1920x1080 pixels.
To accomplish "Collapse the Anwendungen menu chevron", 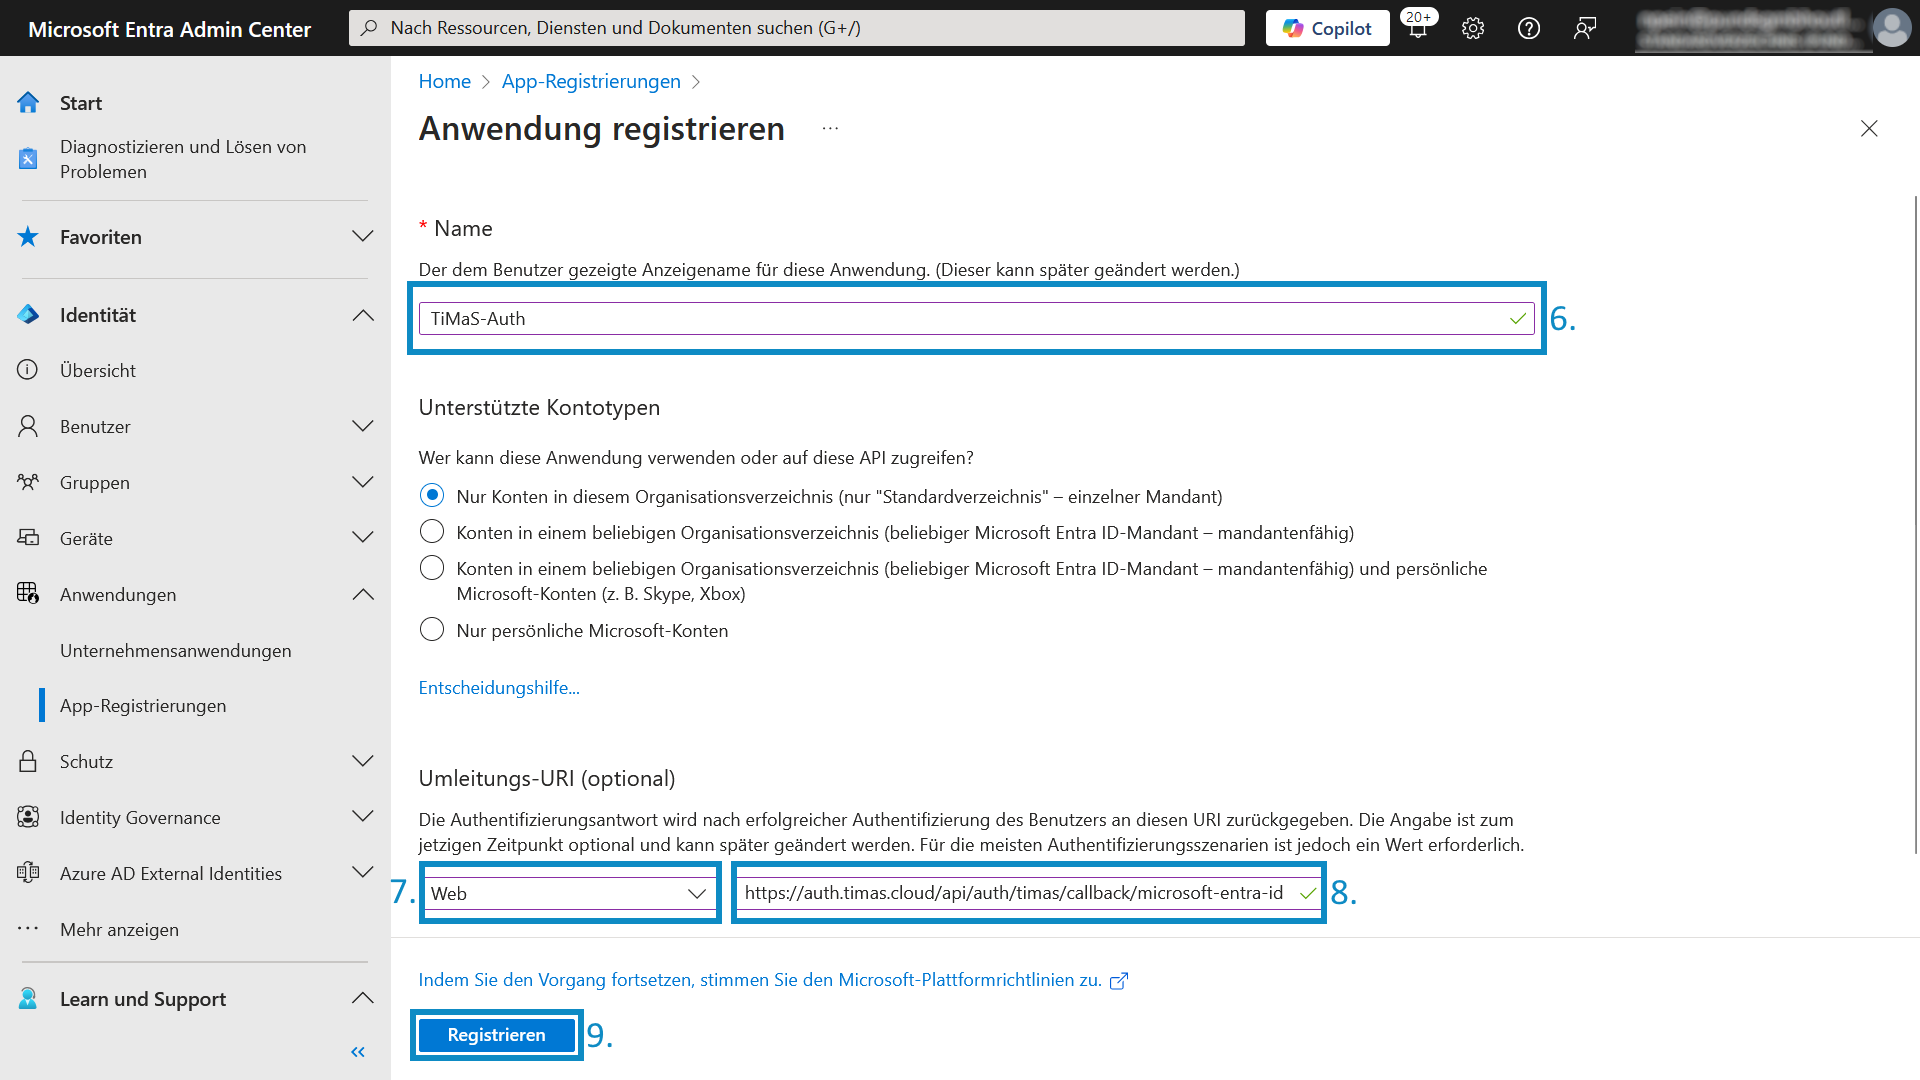I will tap(363, 594).
